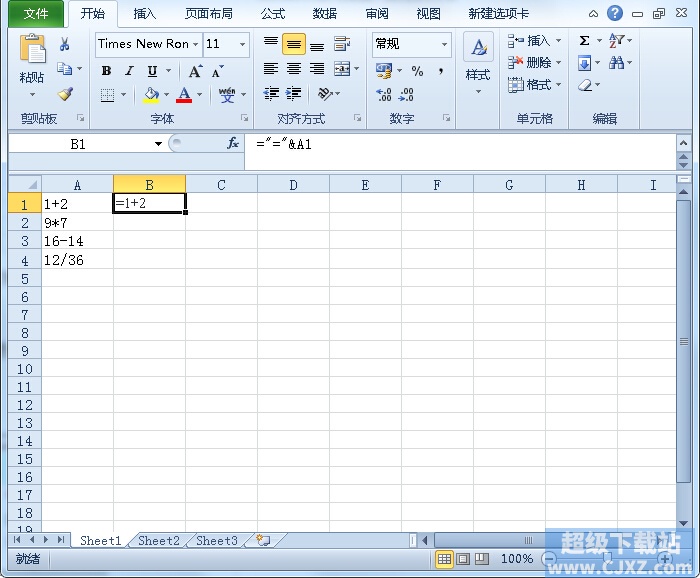The image size is (700, 578).
Task: Switch to Page Break Preview
Action: tap(481, 558)
